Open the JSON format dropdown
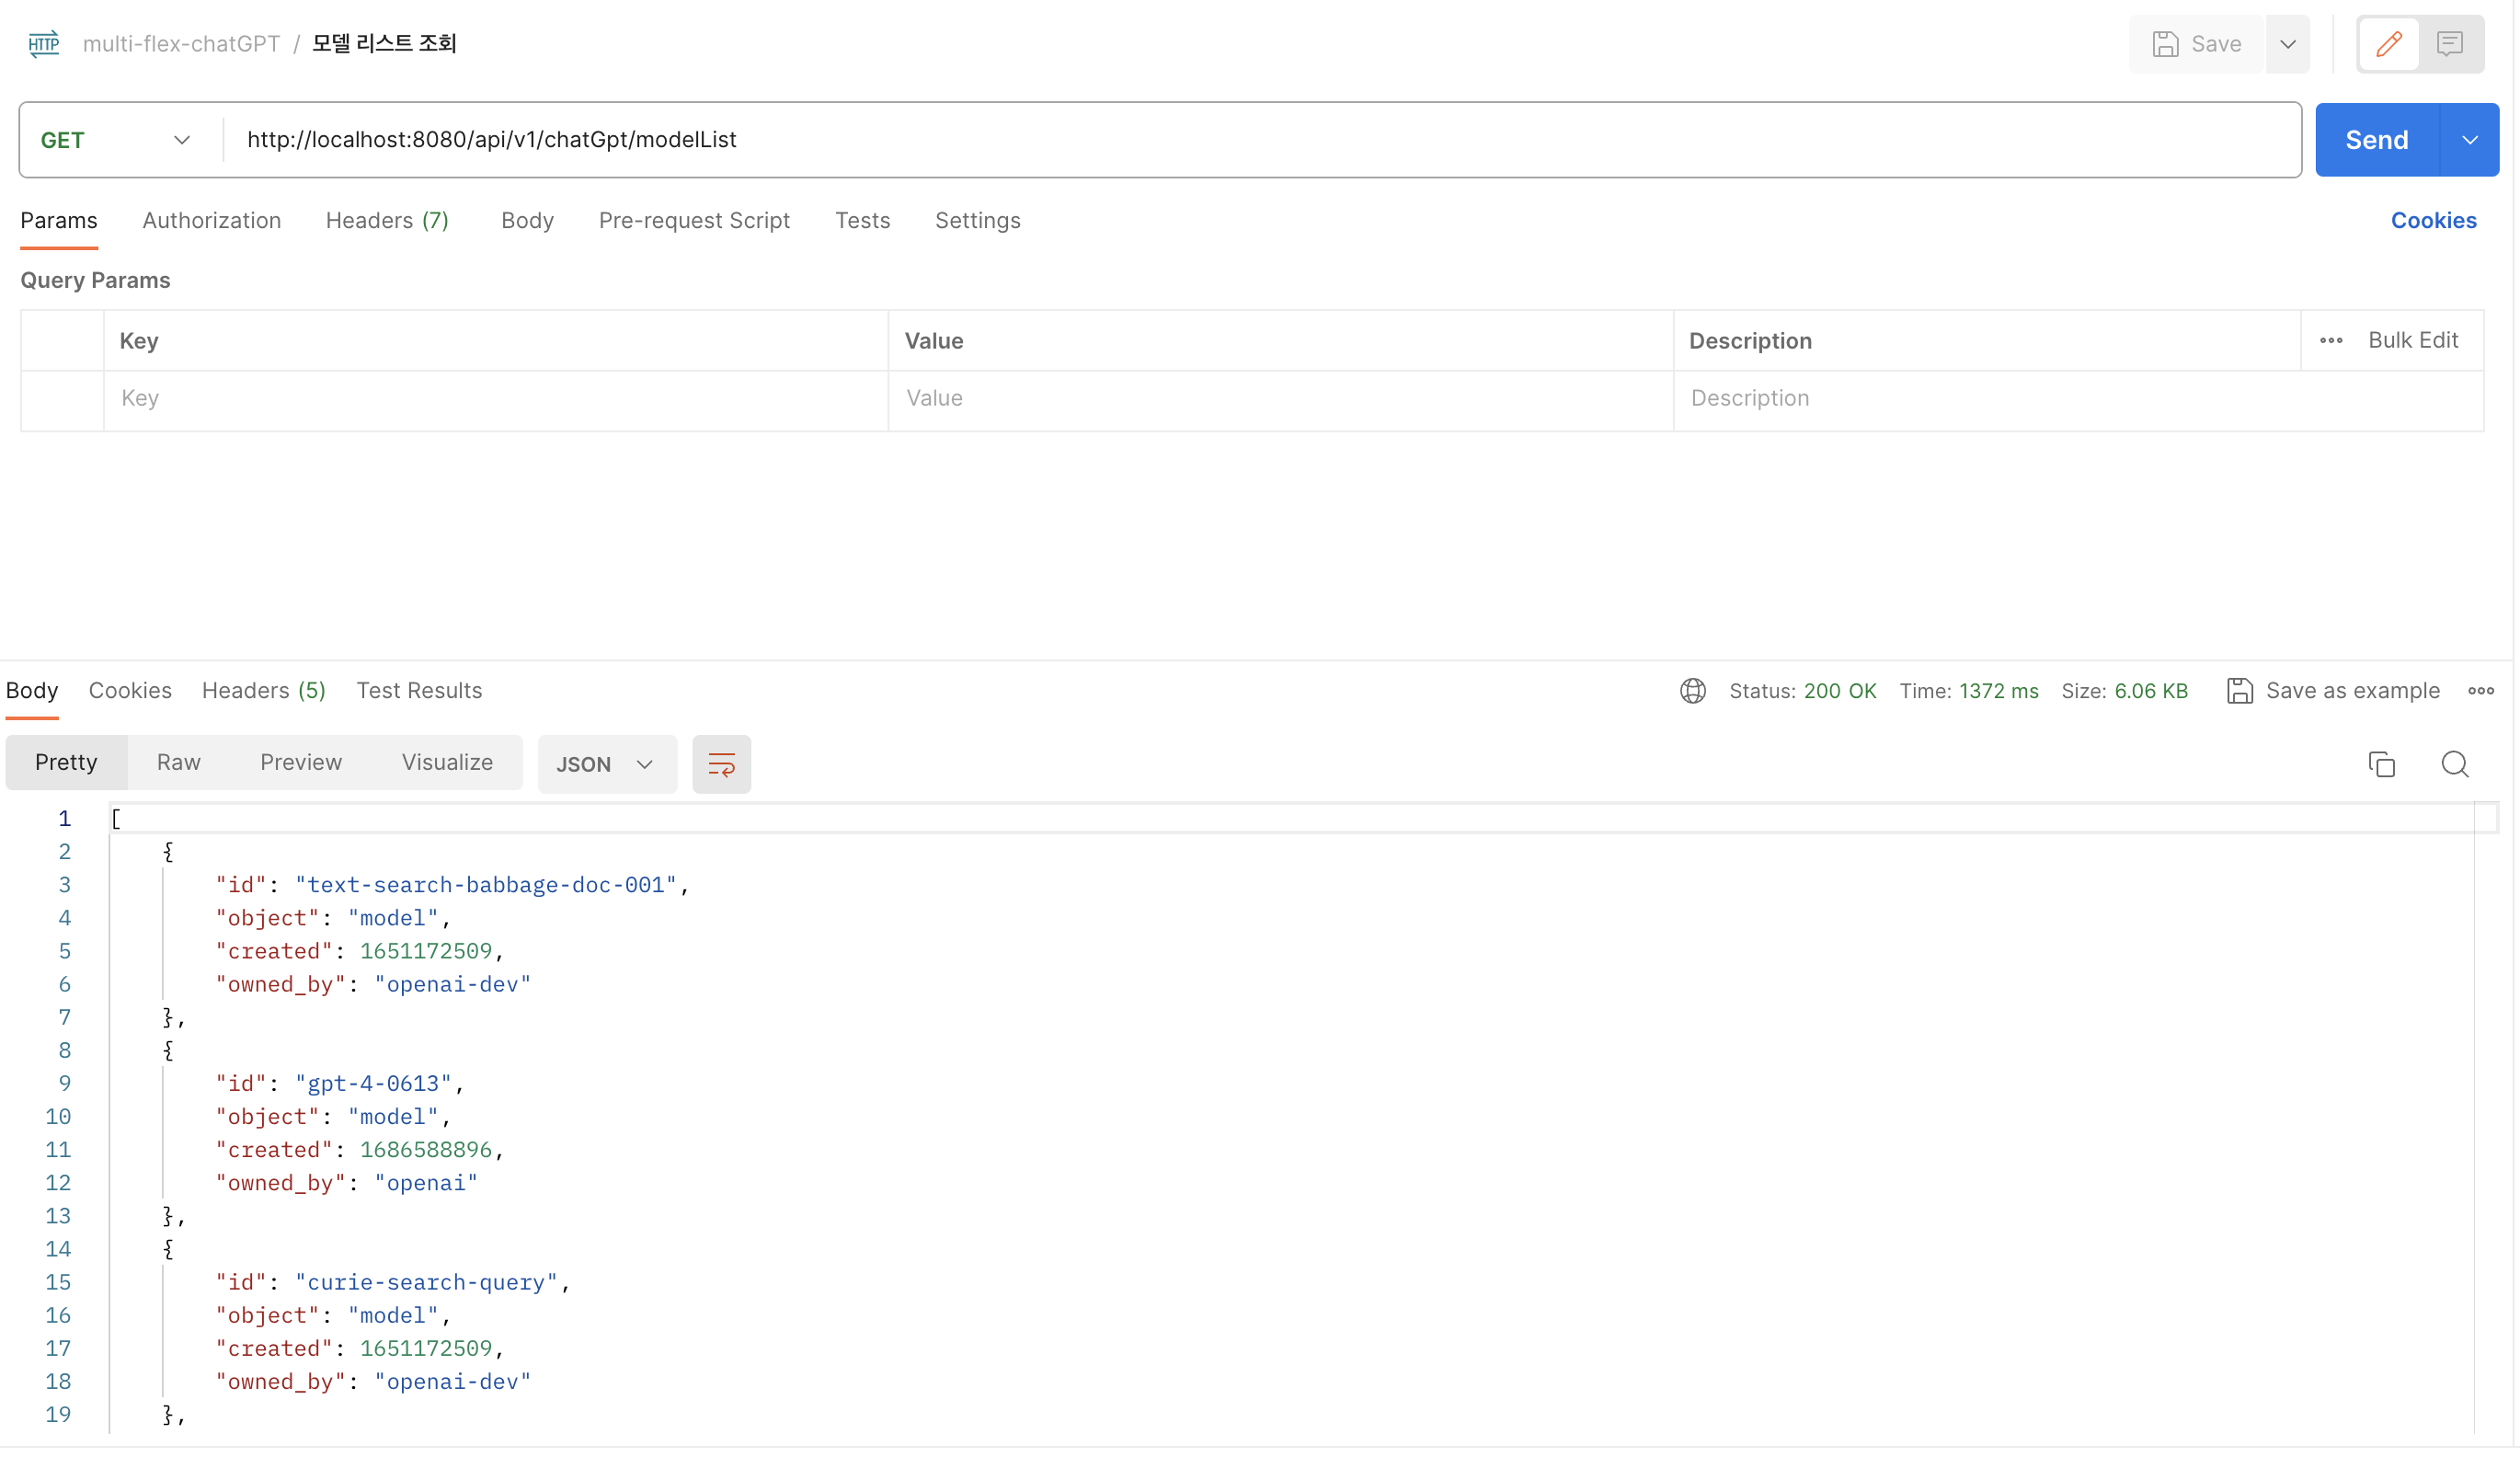This screenshot has height=1457, width=2520. pyautogui.click(x=606, y=765)
